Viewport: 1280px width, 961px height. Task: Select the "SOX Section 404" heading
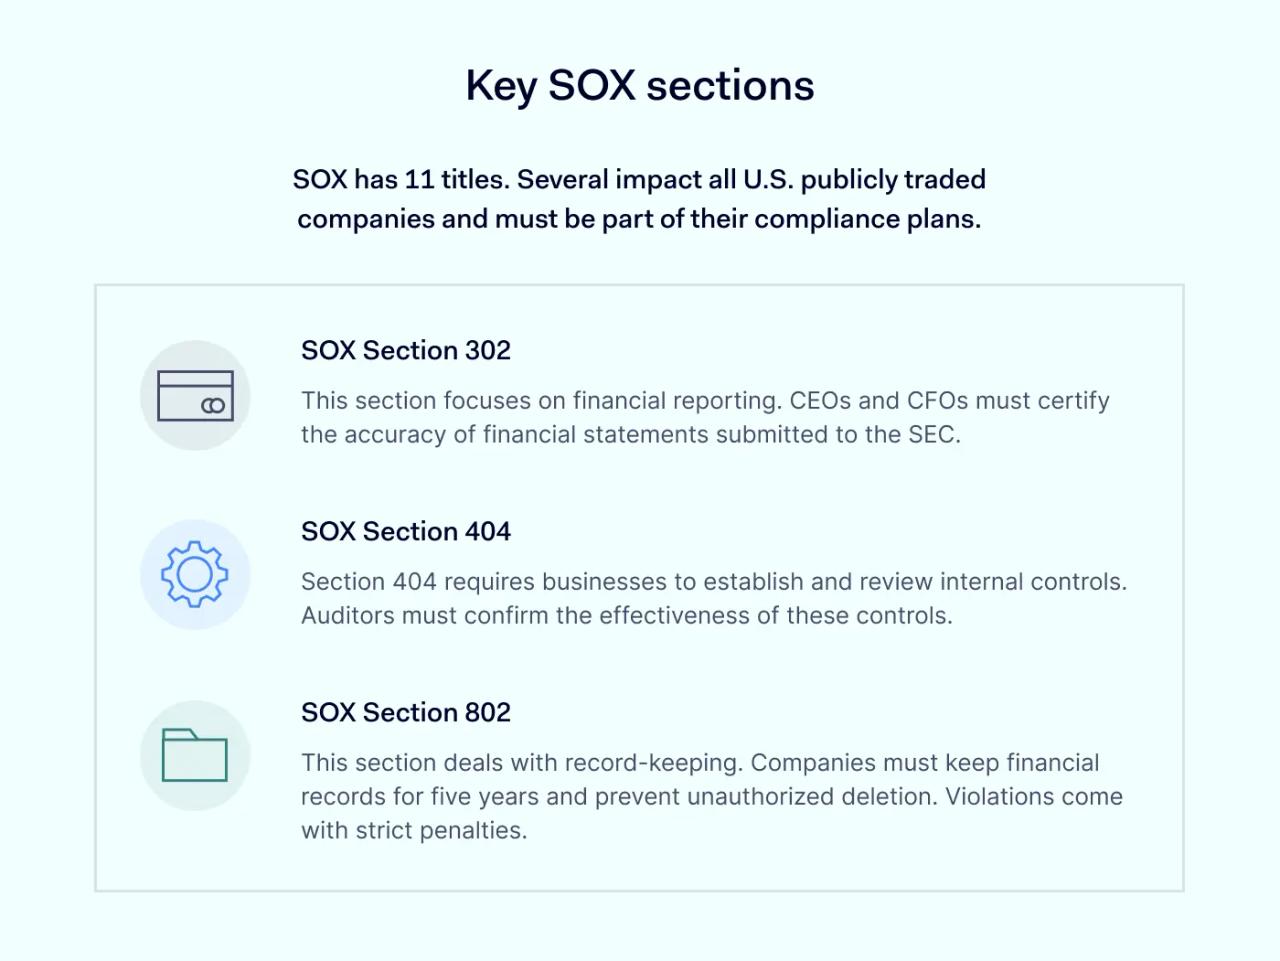click(405, 531)
